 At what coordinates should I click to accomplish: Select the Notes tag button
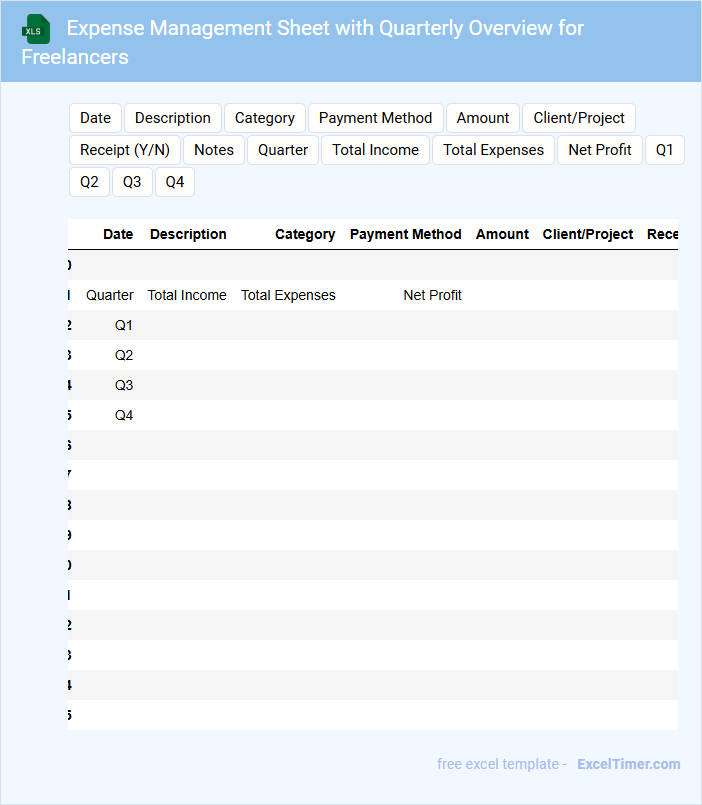(214, 150)
